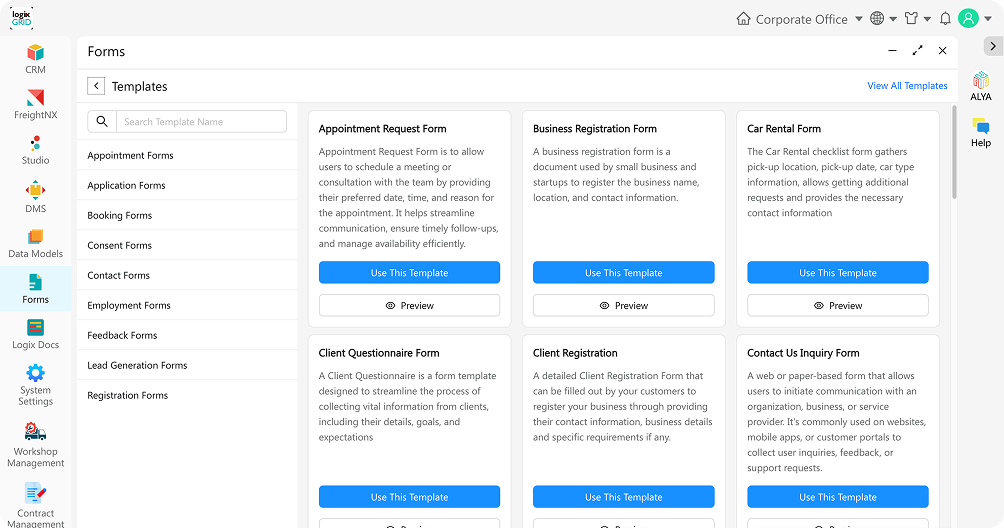This screenshot has width=1004, height=528.
Task: Select Appointment Forms category
Action: click(x=130, y=156)
